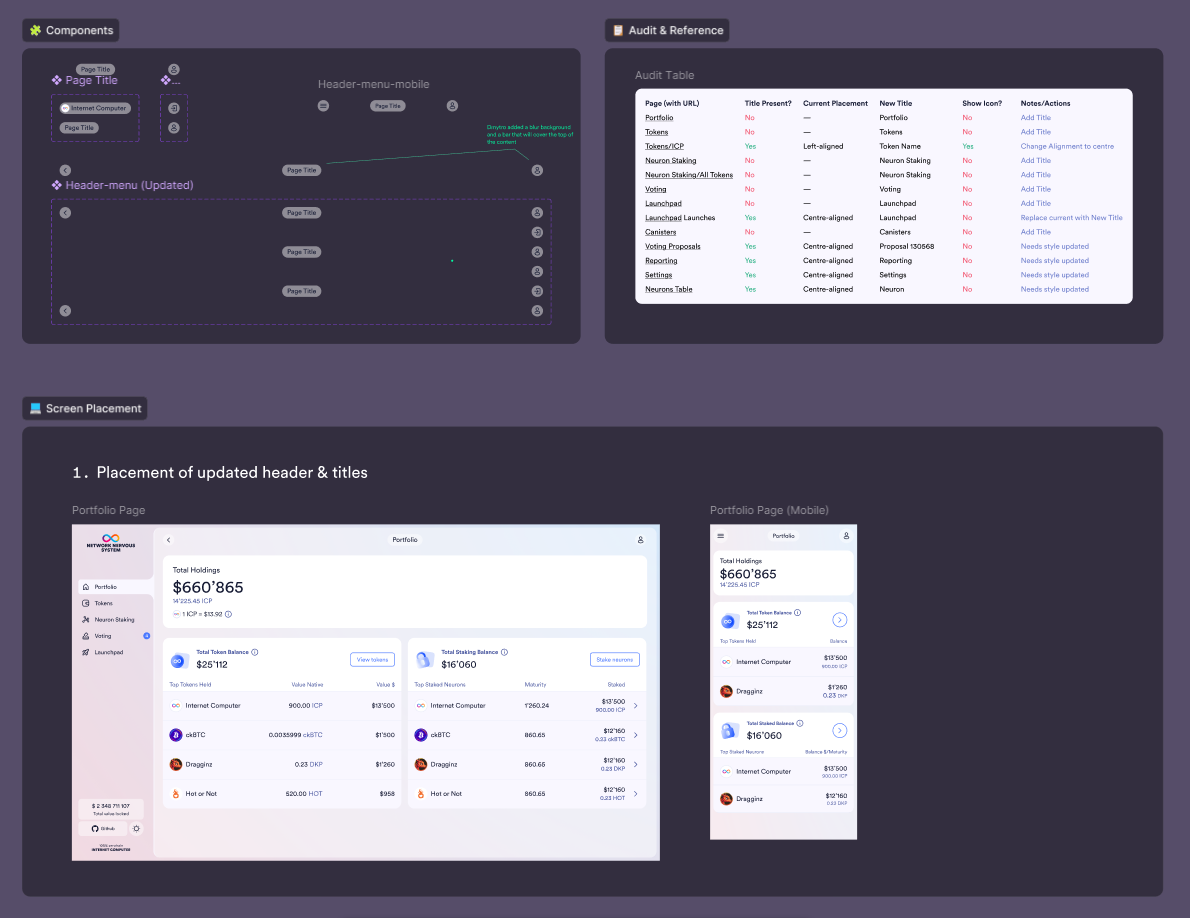
Task: Open the mobile Total Staked Balance arrow button
Action: 839,730
